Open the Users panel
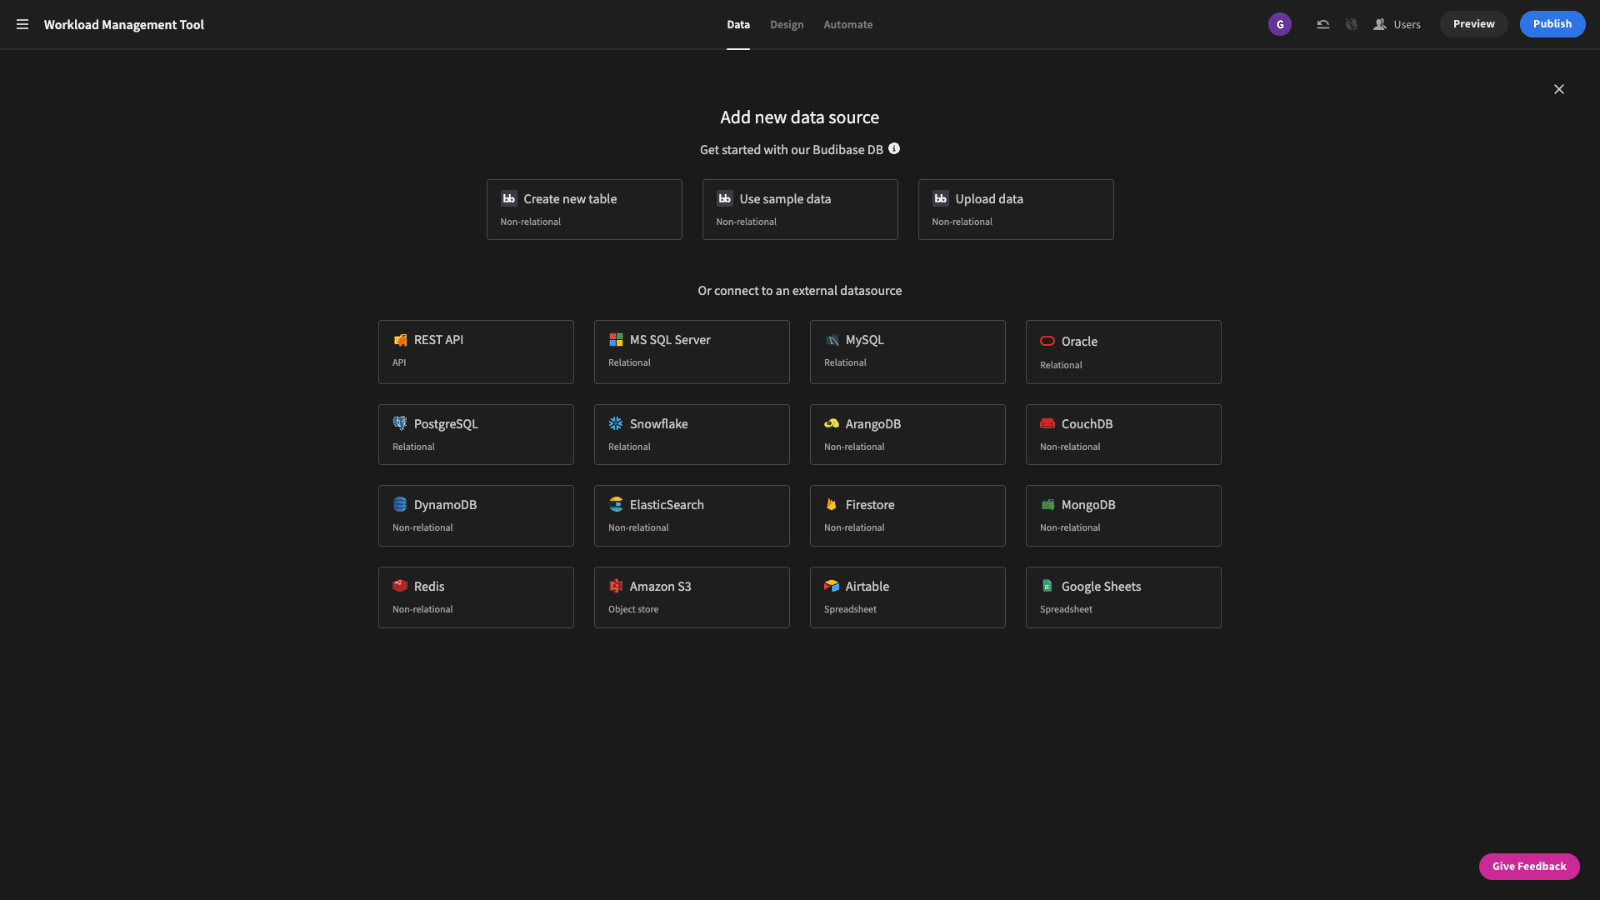Viewport: 1600px width, 900px height. 1397,24
